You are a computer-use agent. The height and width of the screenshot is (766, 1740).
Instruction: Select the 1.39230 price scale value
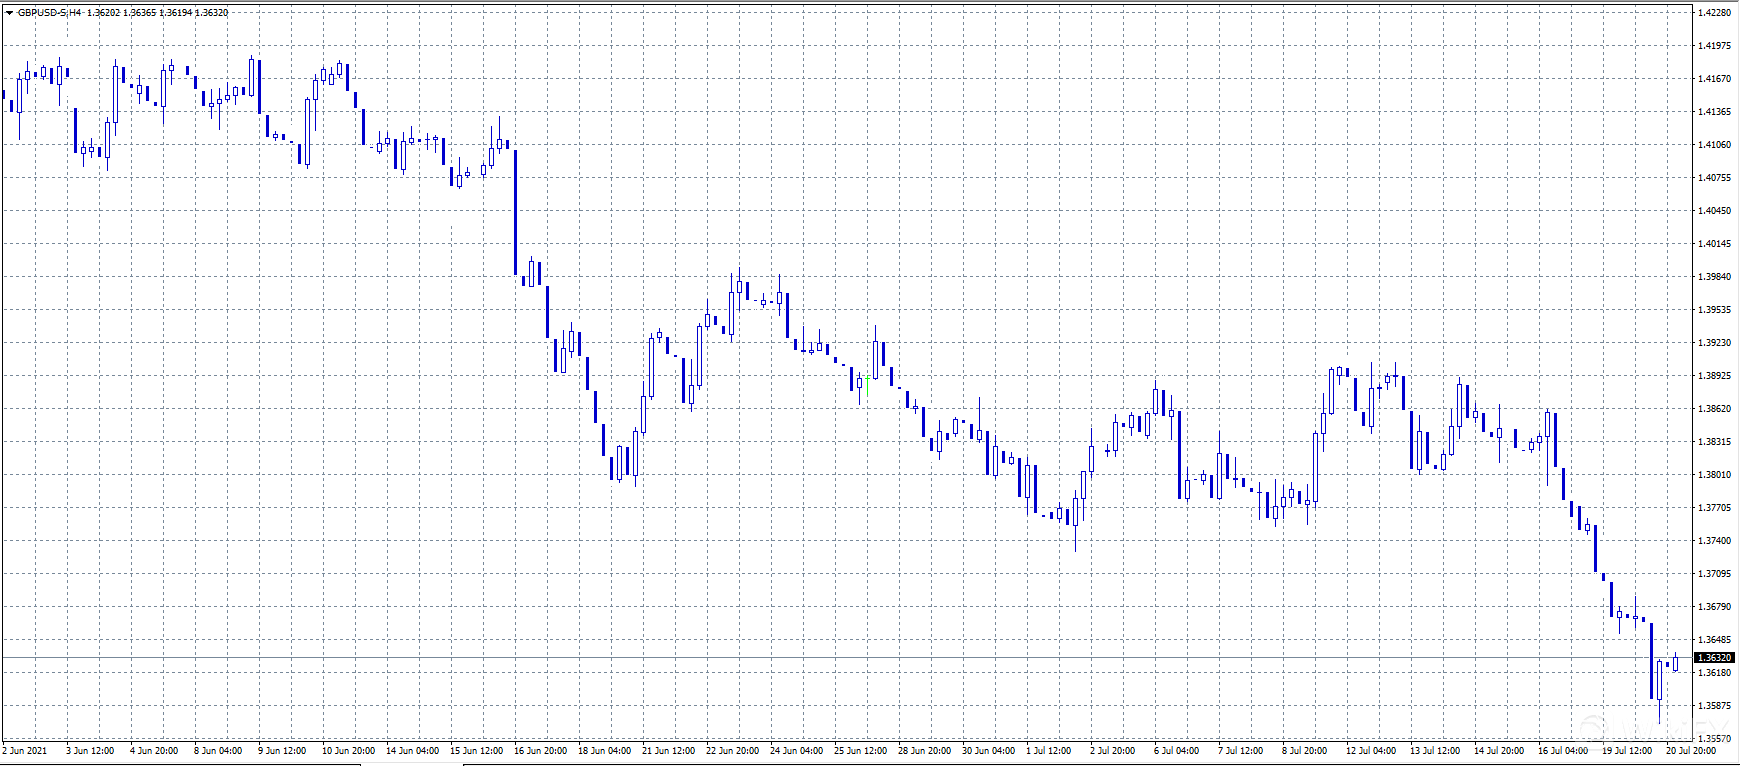[x=1714, y=343]
